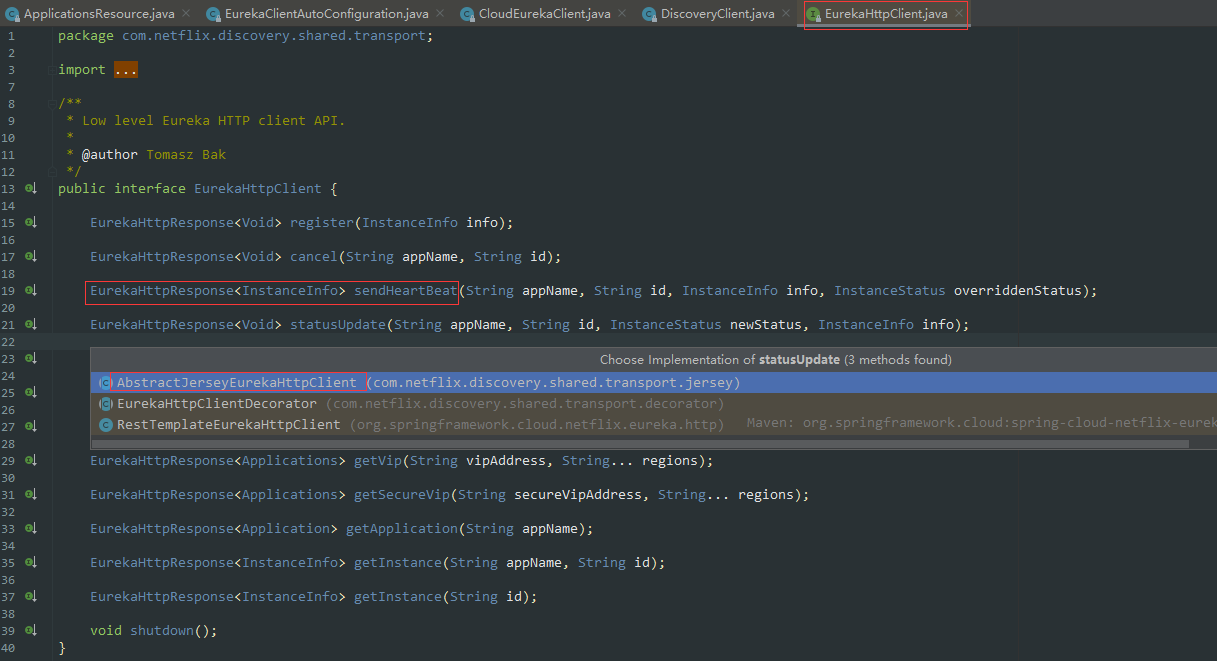Switch to CloudEurekaClient.java tab
The width and height of the screenshot is (1217, 661).
pyautogui.click(x=544, y=14)
